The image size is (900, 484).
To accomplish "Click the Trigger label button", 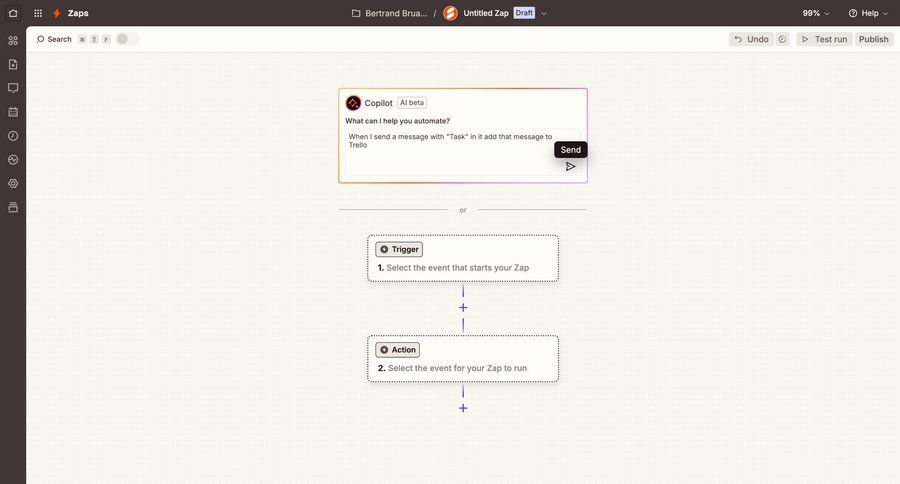I will pyautogui.click(x=399, y=249).
